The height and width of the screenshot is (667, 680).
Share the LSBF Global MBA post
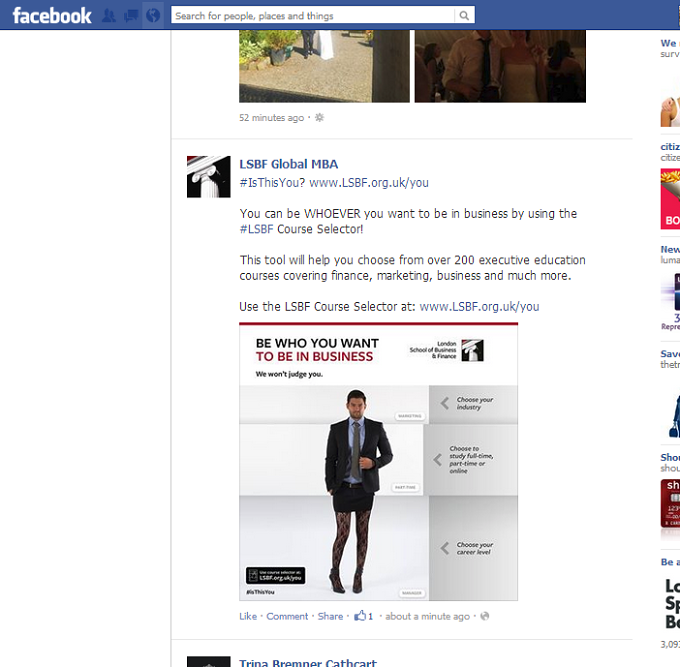pyautogui.click(x=330, y=616)
